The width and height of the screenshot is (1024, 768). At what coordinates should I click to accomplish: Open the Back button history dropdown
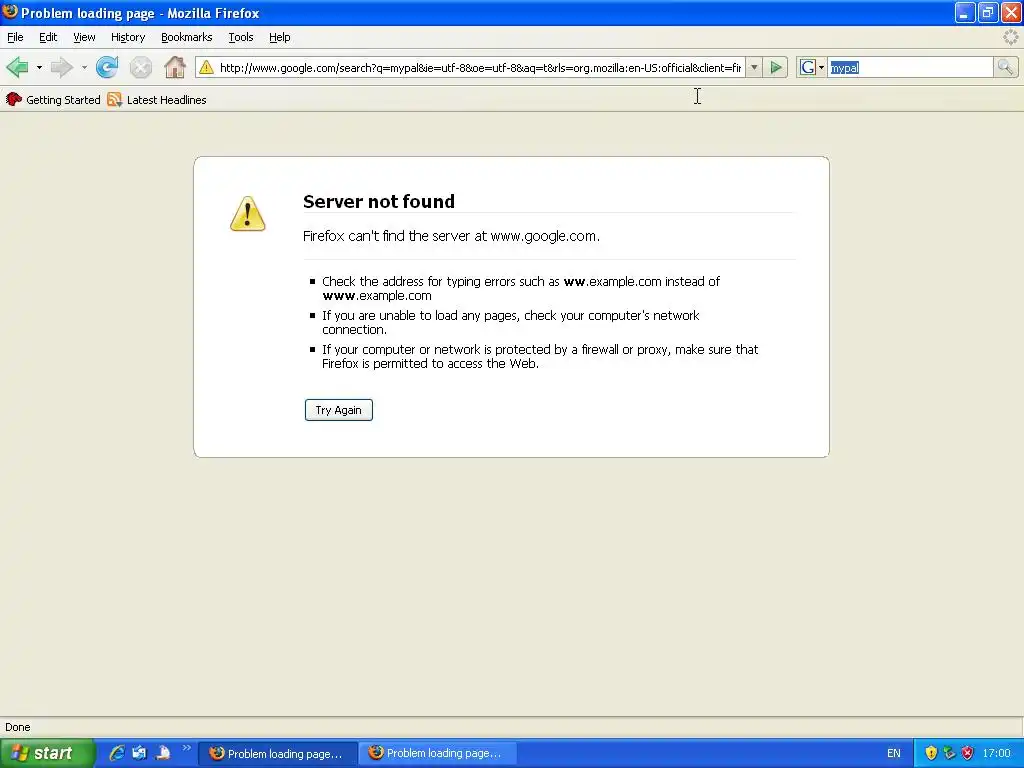39,67
